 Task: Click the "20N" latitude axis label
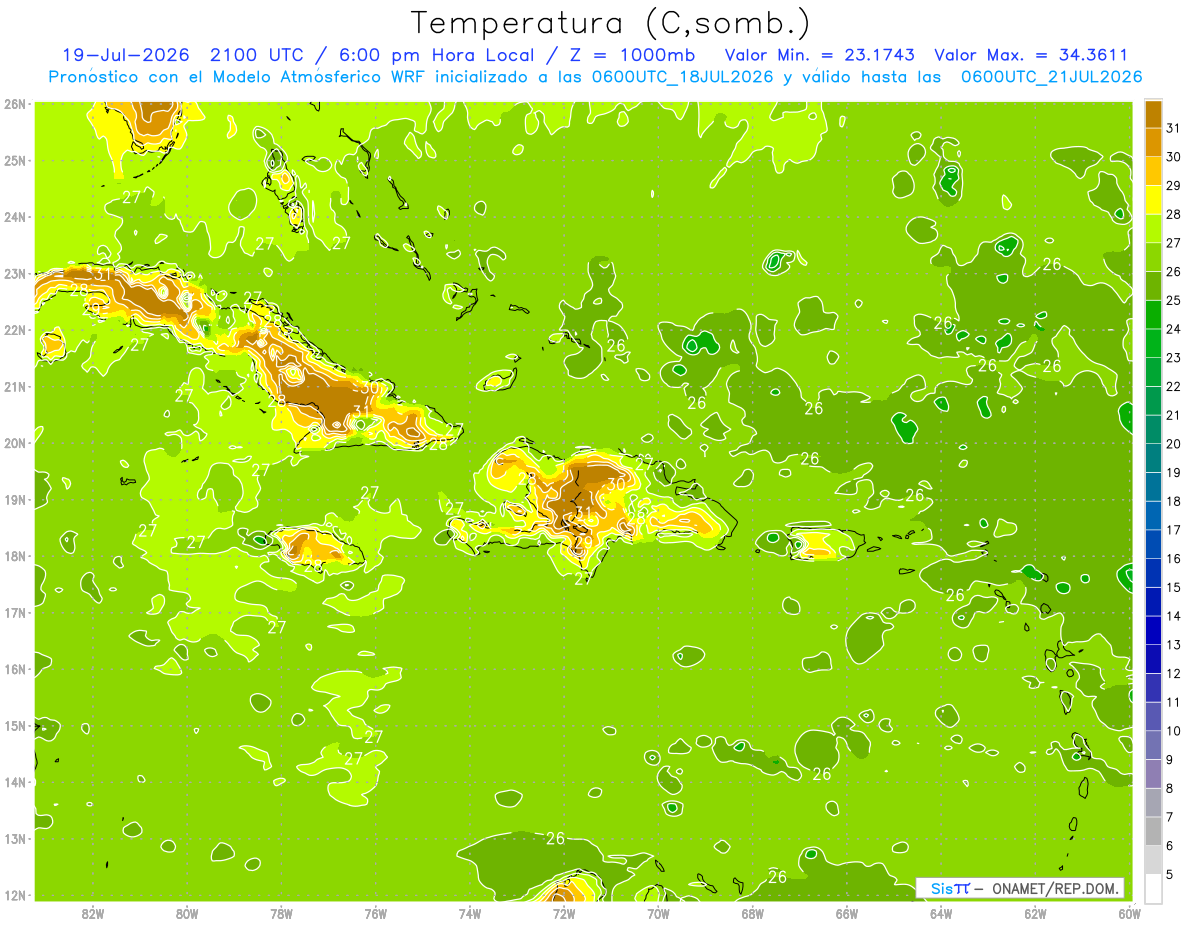pos(14,442)
